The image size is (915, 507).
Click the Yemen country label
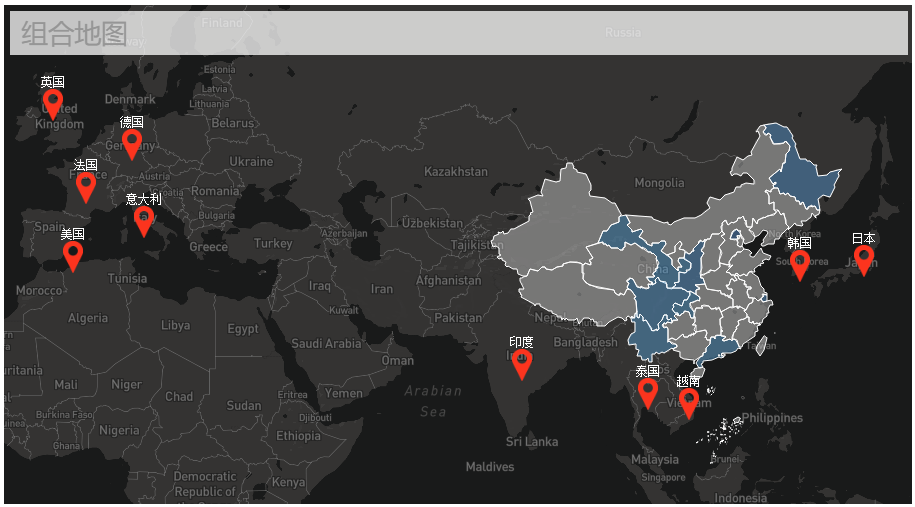click(344, 393)
